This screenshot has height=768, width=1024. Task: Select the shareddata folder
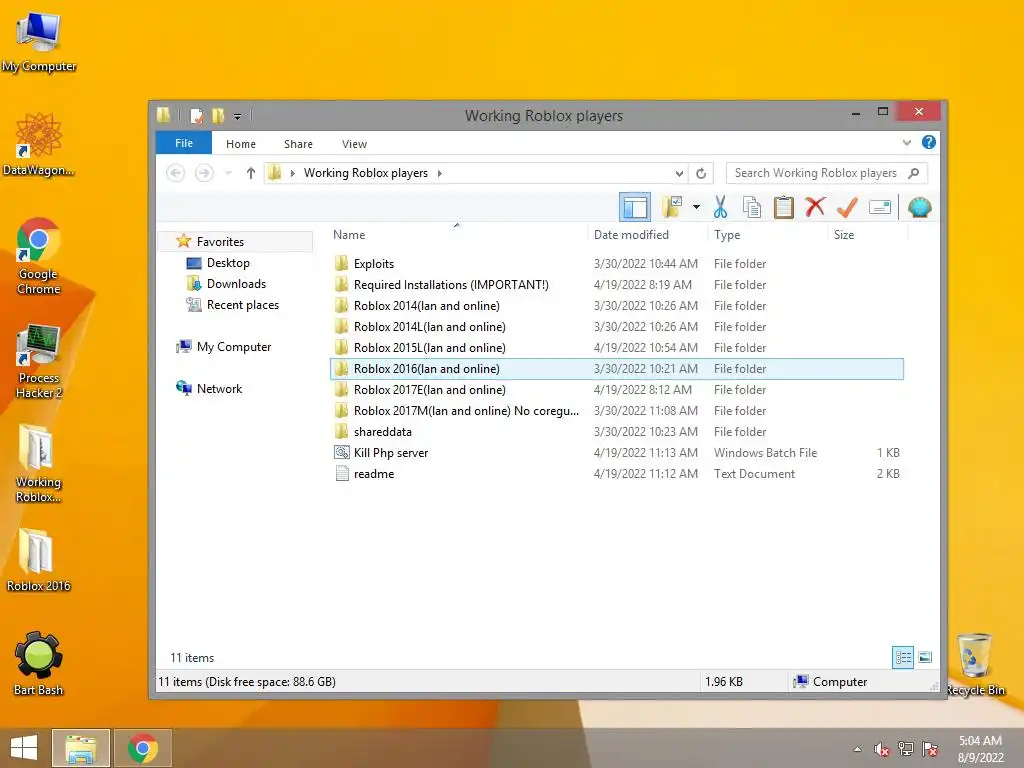(x=616, y=432)
